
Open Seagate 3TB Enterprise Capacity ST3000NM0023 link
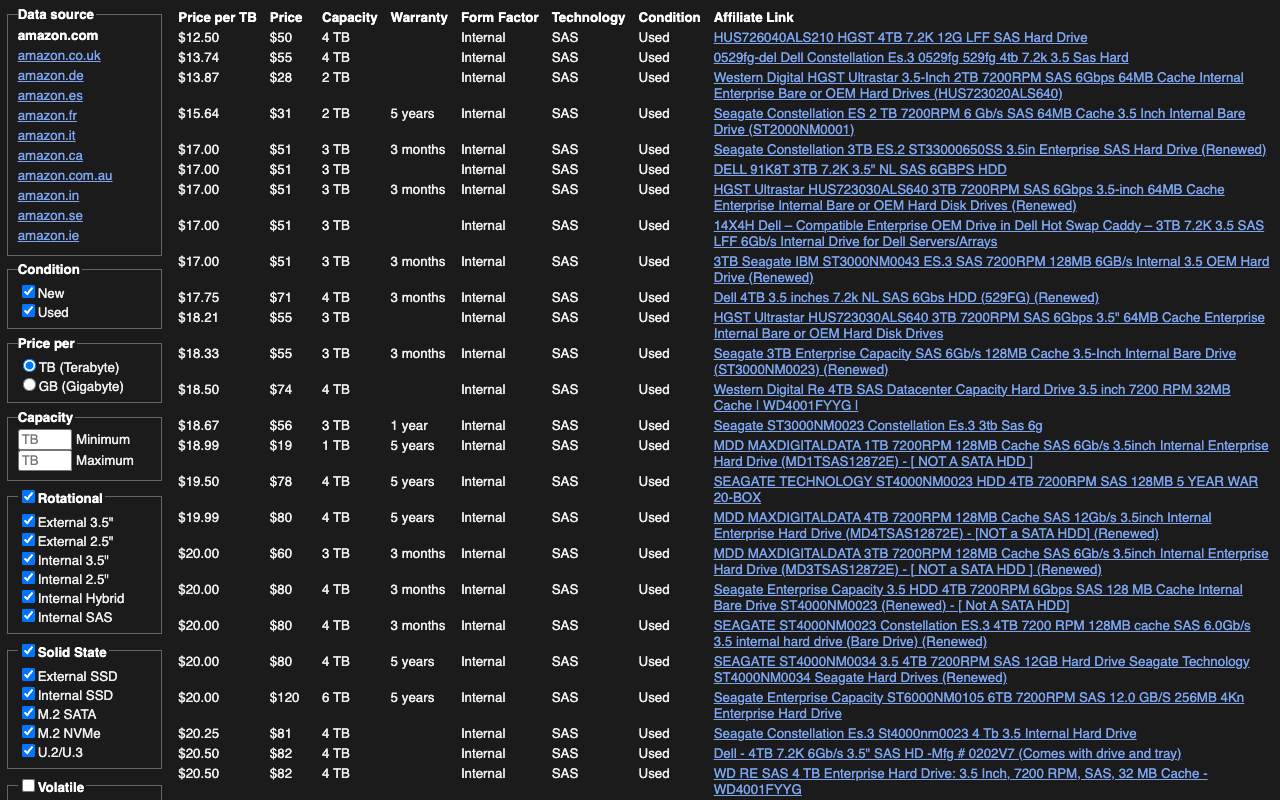click(975, 361)
